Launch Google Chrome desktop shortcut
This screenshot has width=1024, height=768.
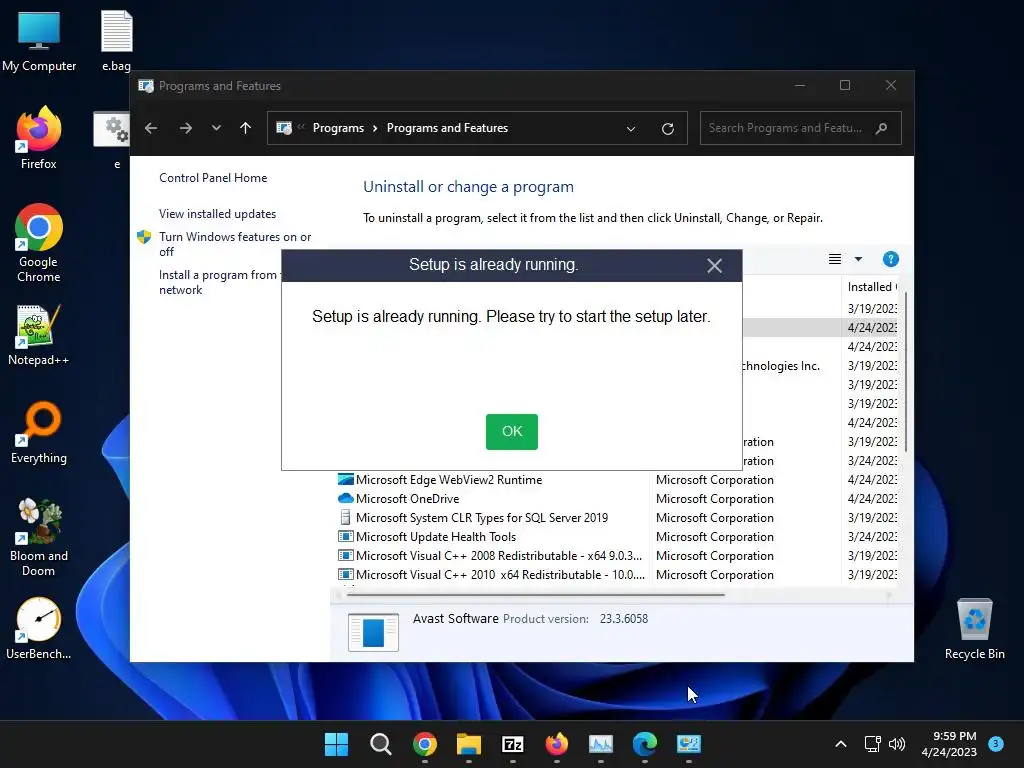(39, 243)
